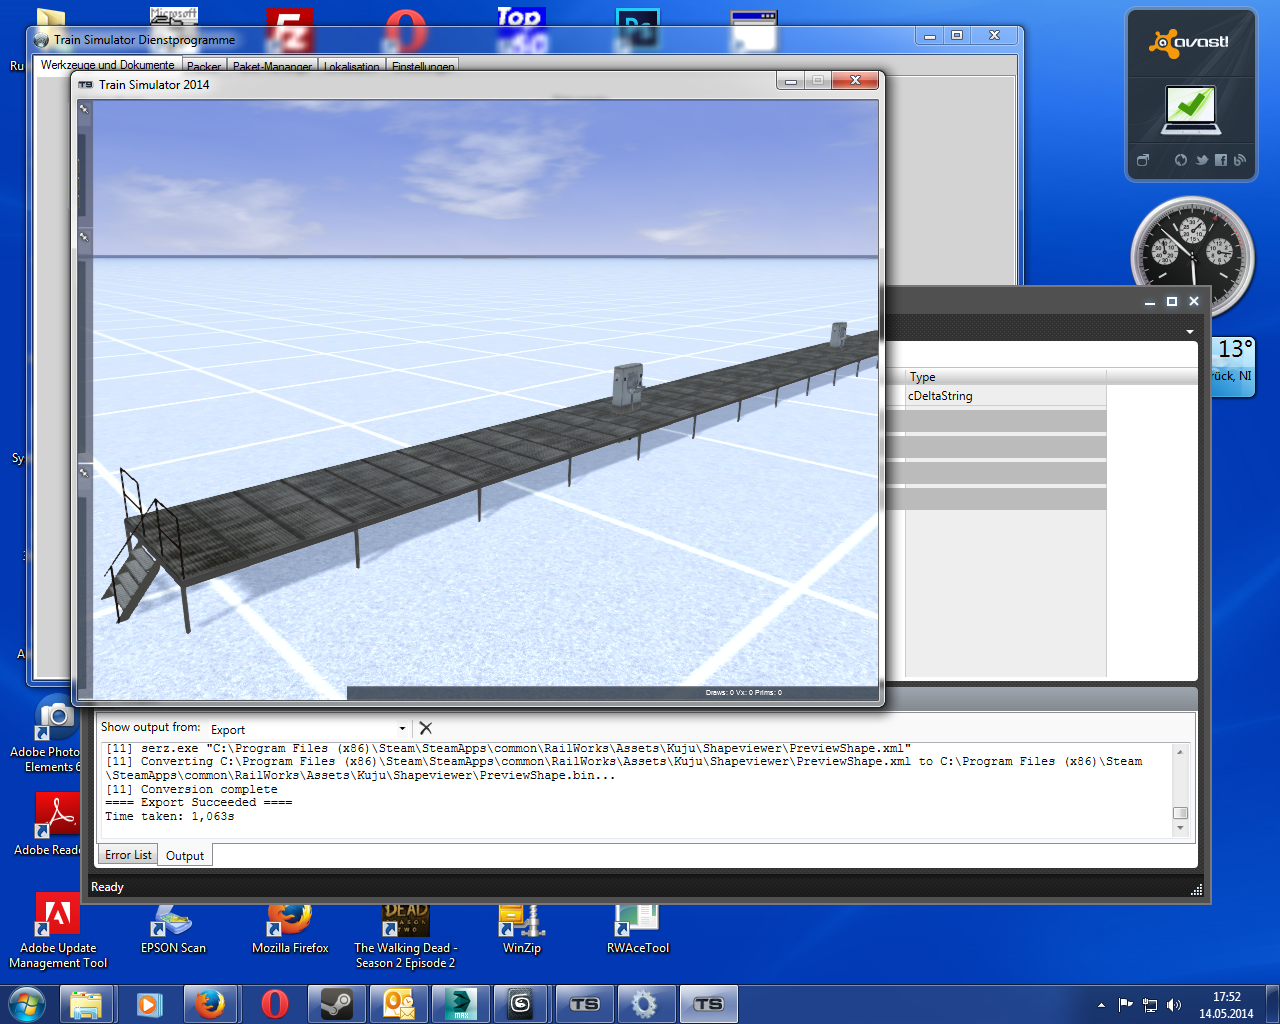Switch to active TS taskbar button right of gear
The image size is (1280, 1024).
pyautogui.click(x=708, y=1004)
